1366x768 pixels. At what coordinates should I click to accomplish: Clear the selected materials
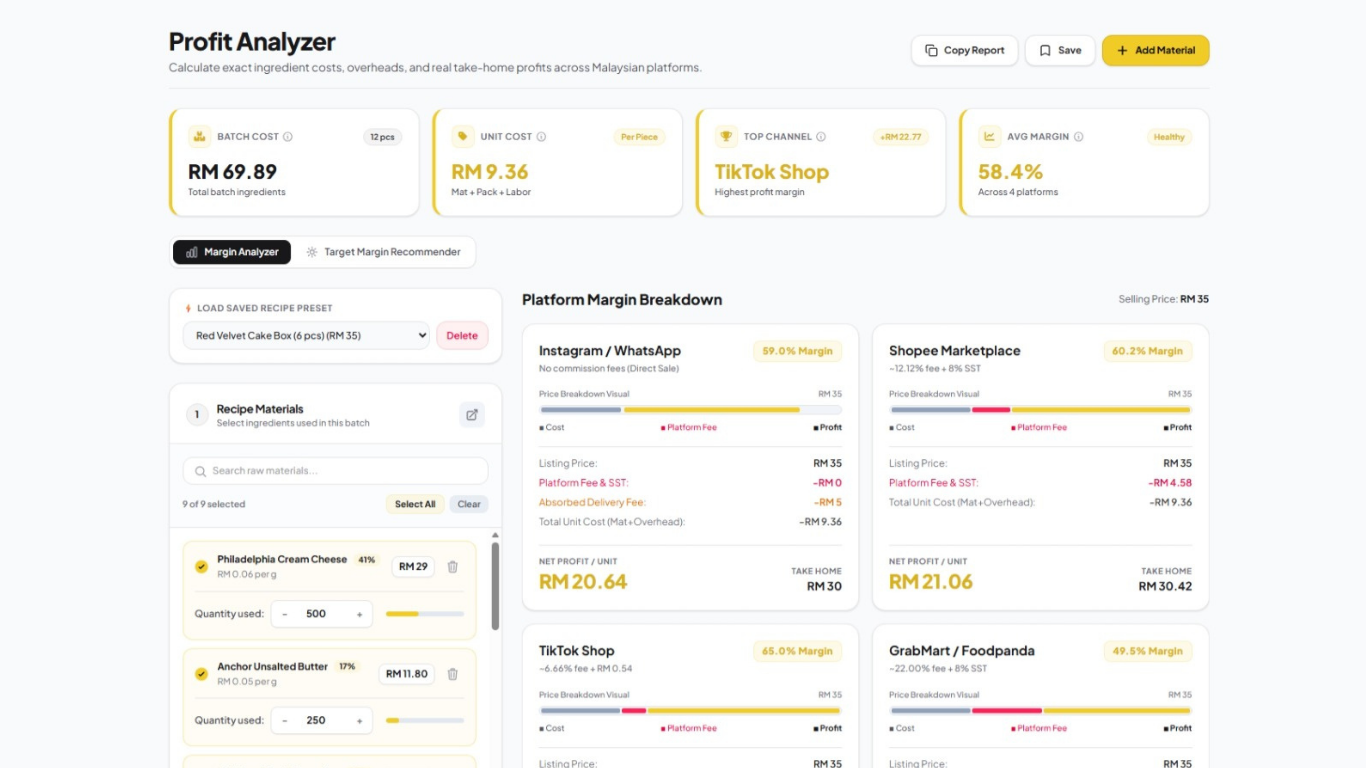click(469, 504)
